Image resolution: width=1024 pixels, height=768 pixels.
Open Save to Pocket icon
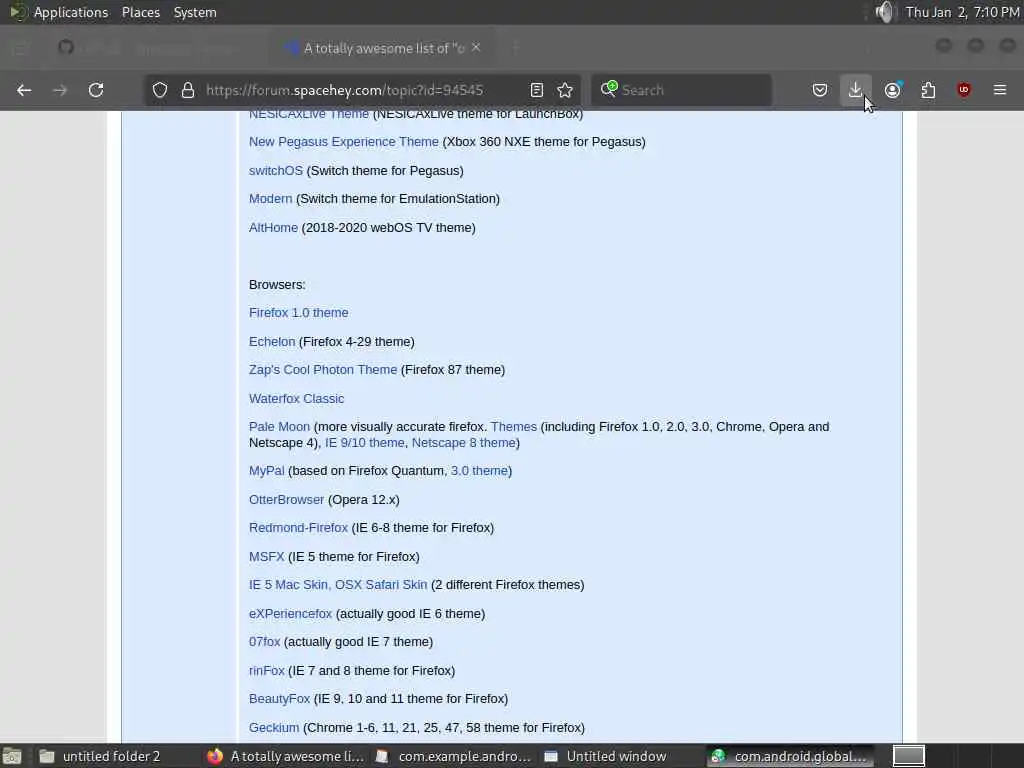pyautogui.click(x=820, y=90)
